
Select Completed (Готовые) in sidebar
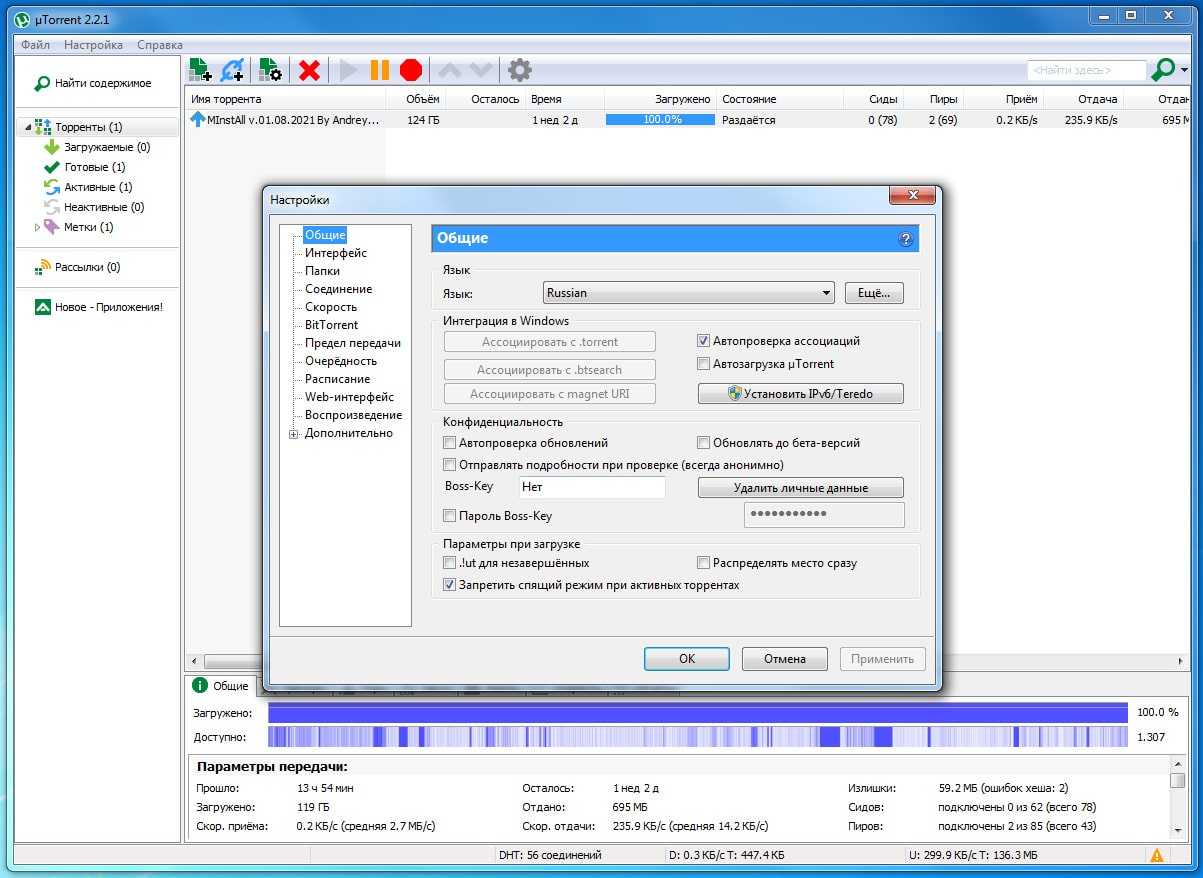[95, 167]
